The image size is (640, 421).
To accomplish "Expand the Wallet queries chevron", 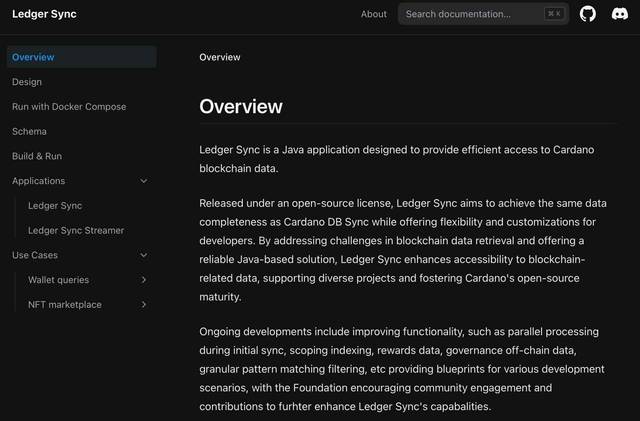I will 144,280.
